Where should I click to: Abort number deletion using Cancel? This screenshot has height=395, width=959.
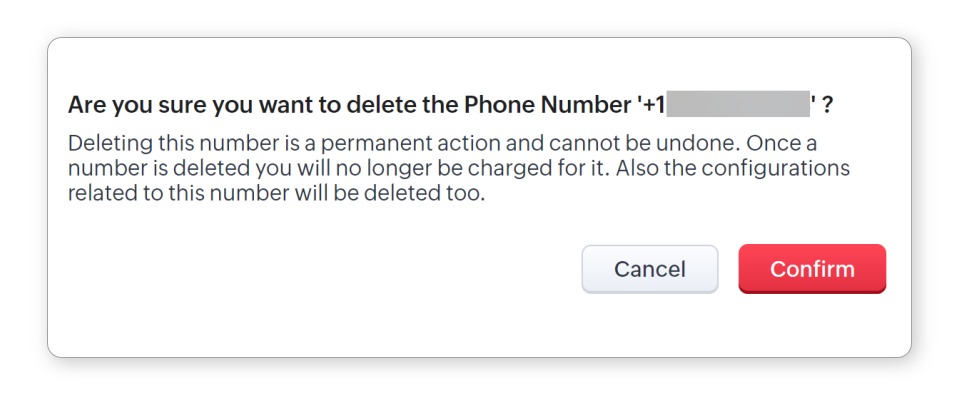[x=650, y=269]
